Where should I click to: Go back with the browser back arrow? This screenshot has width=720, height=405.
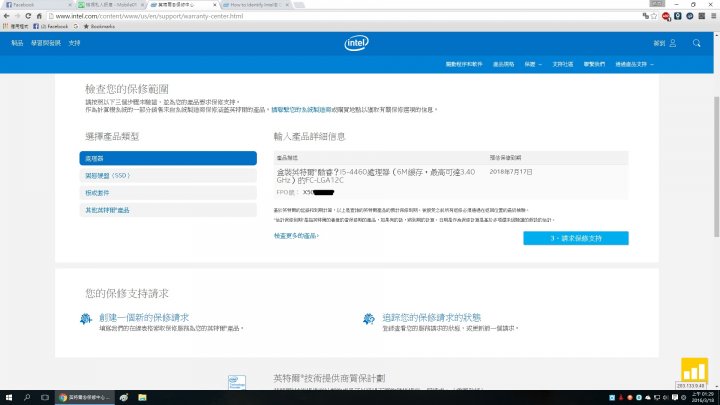pyautogui.click(x=6, y=16)
